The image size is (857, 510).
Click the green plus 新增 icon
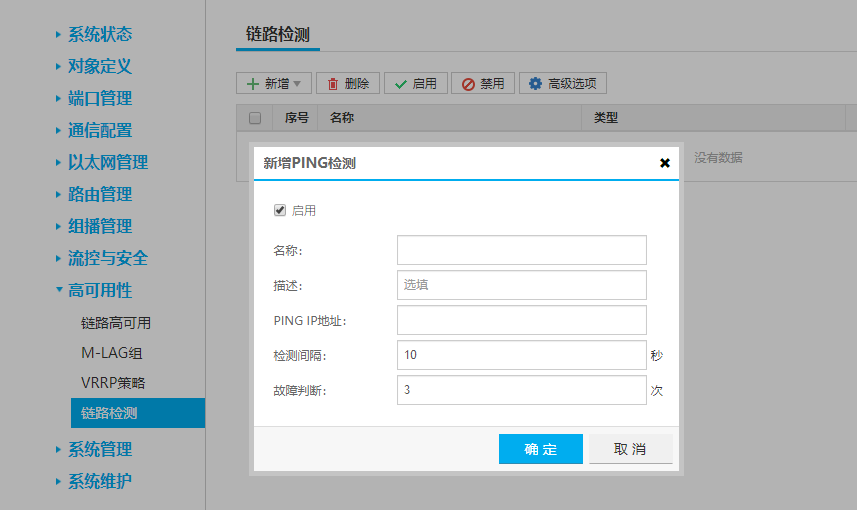click(253, 84)
